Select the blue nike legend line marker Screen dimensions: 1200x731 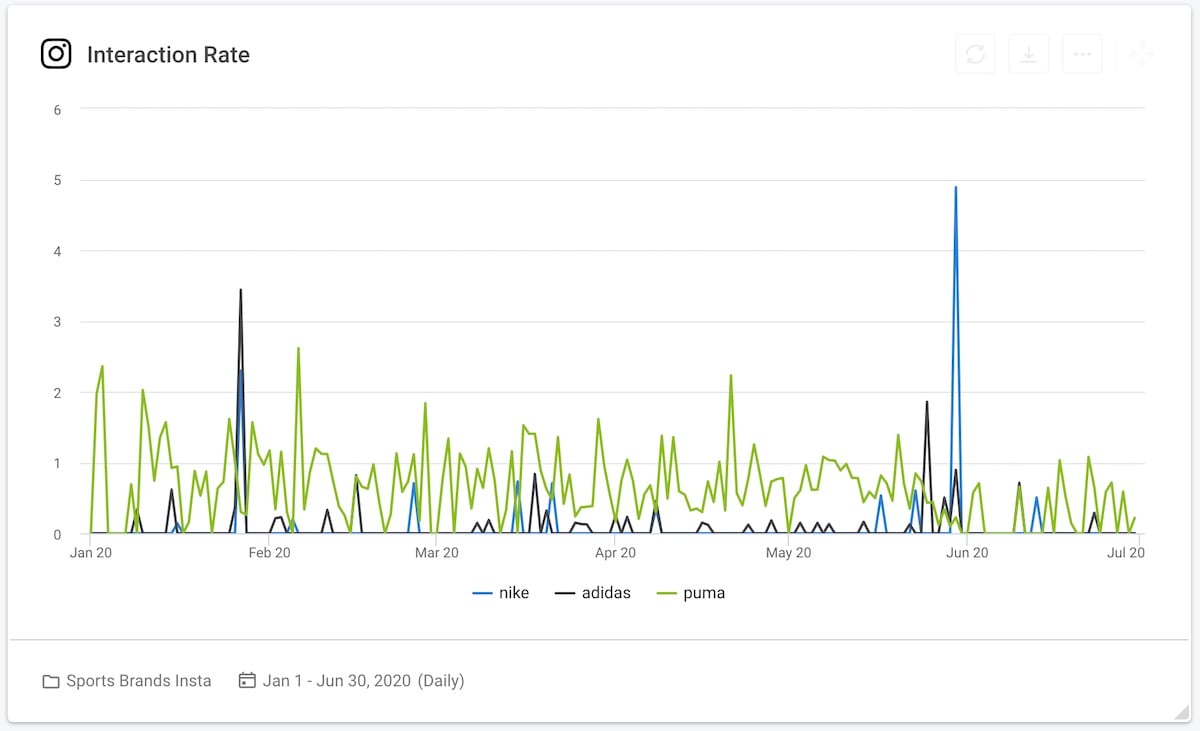pos(482,592)
